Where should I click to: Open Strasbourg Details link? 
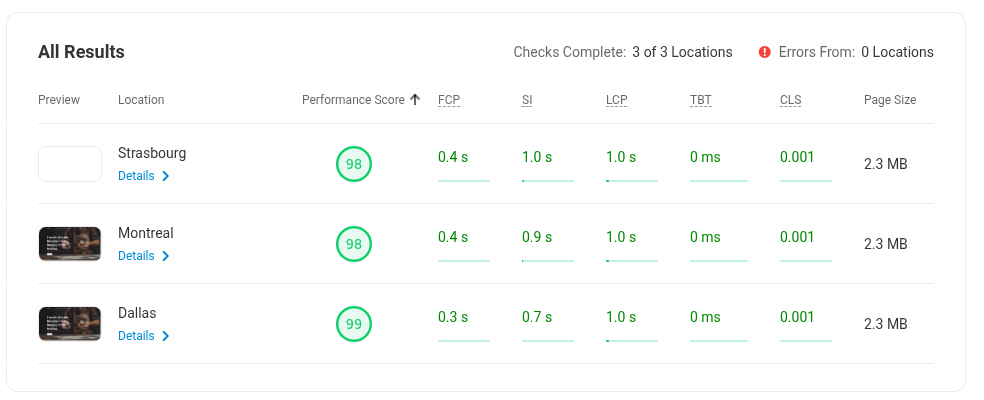pyautogui.click(x=136, y=176)
